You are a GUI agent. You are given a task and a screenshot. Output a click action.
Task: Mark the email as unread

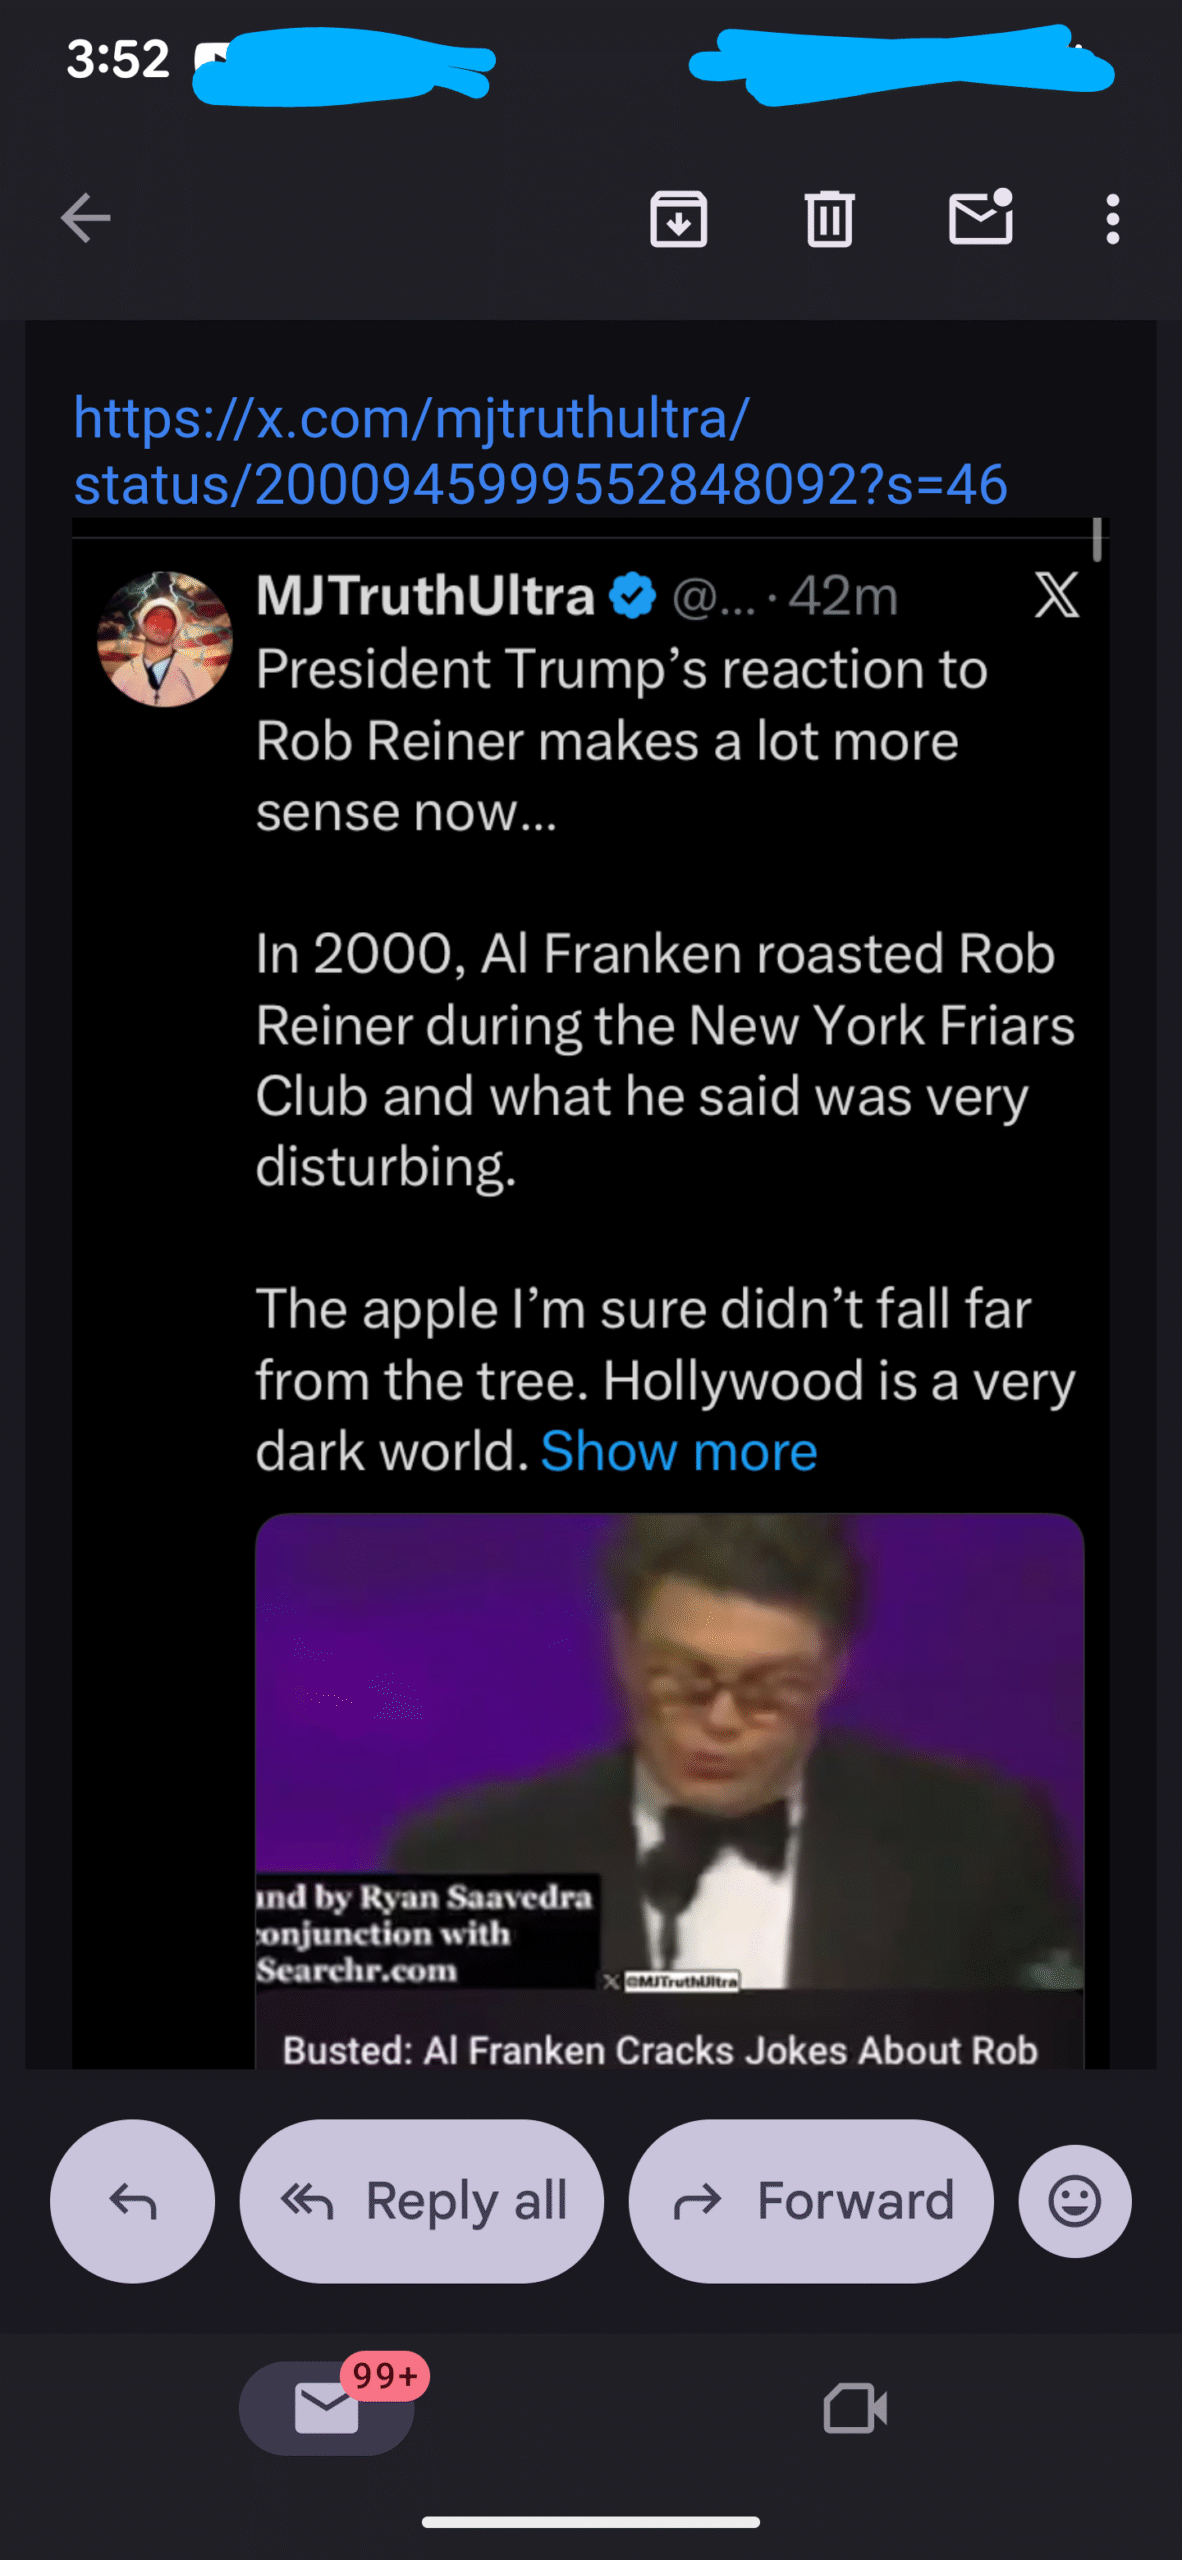980,218
